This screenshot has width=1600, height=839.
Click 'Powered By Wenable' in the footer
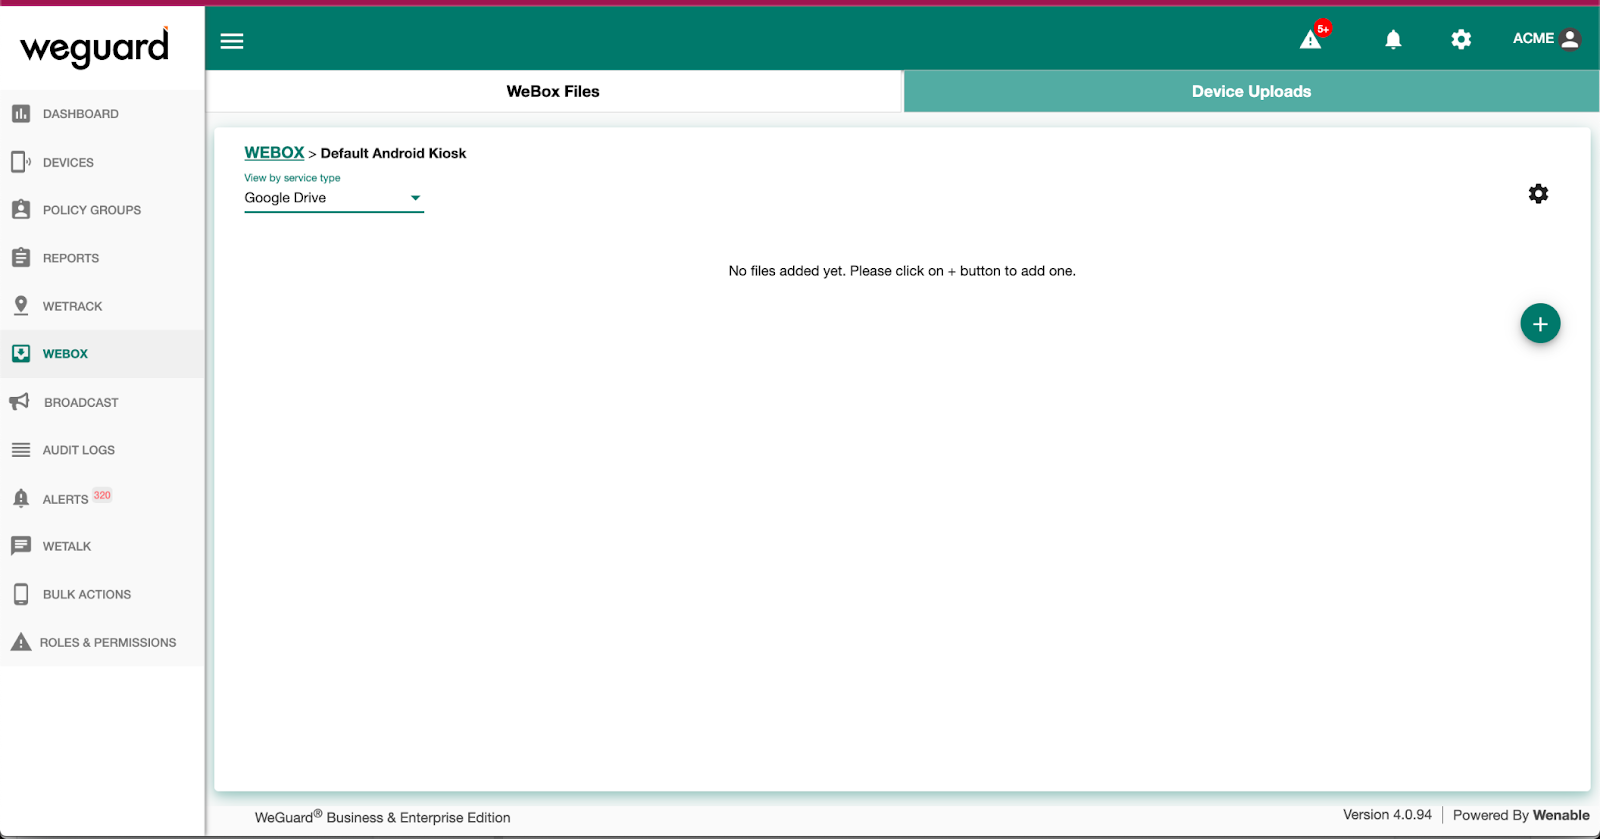pyautogui.click(x=1521, y=815)
